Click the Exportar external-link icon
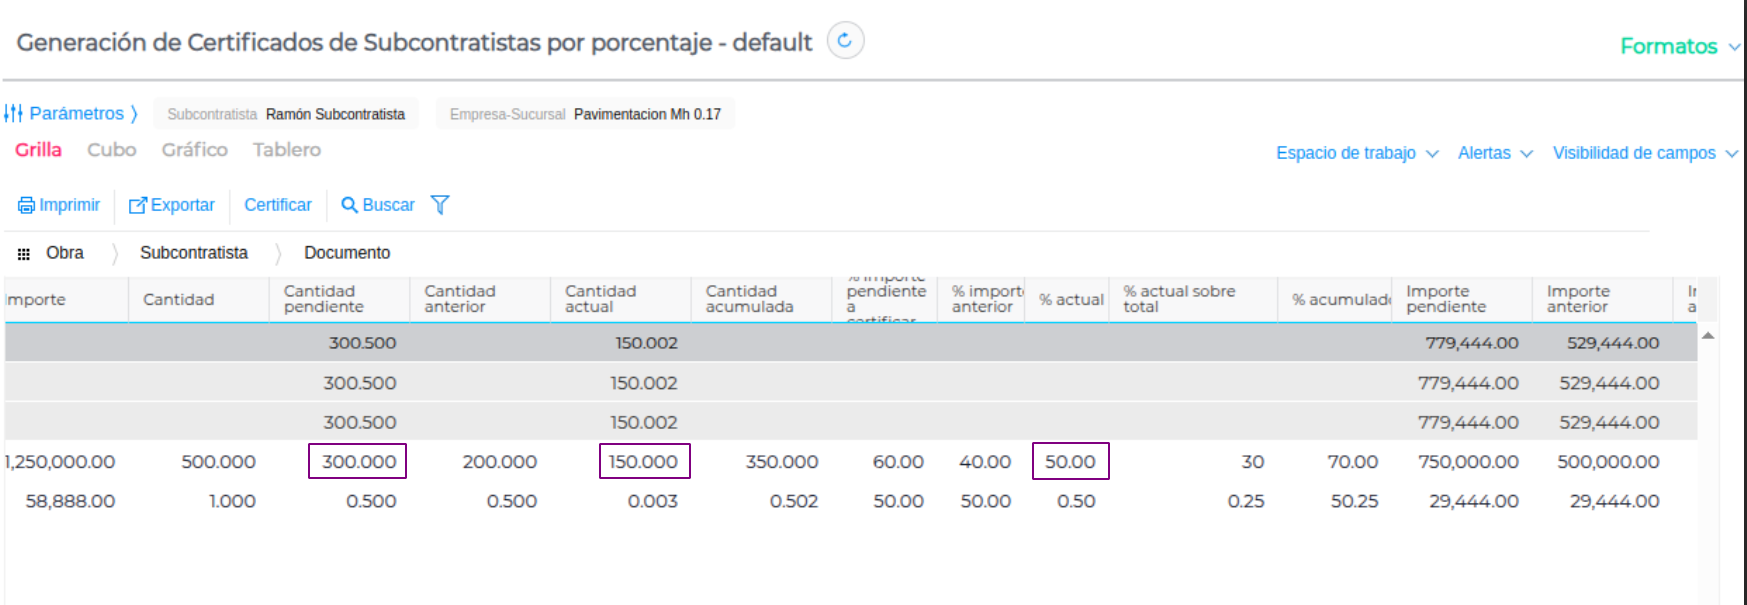Image resolution: width=1747 pixels, height=605 pixels. click(138, 205)
